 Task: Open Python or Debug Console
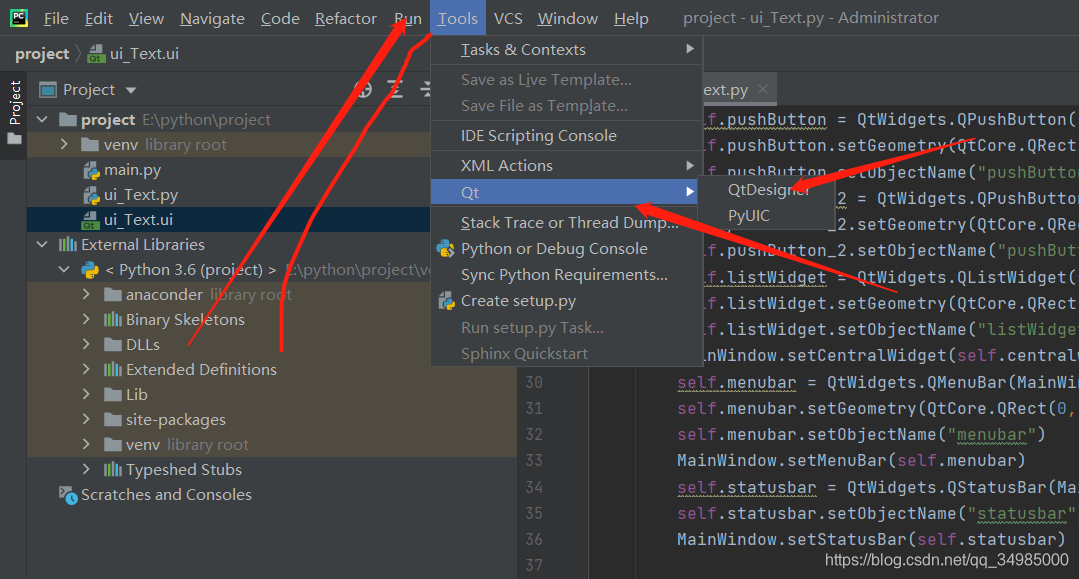click(x=566, y=249)
